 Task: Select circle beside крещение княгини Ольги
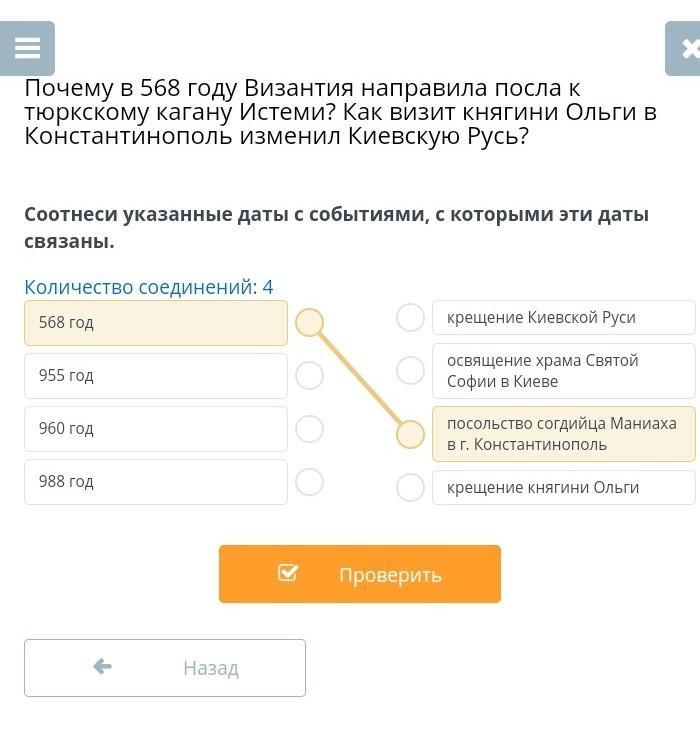[x=410, y=487]
